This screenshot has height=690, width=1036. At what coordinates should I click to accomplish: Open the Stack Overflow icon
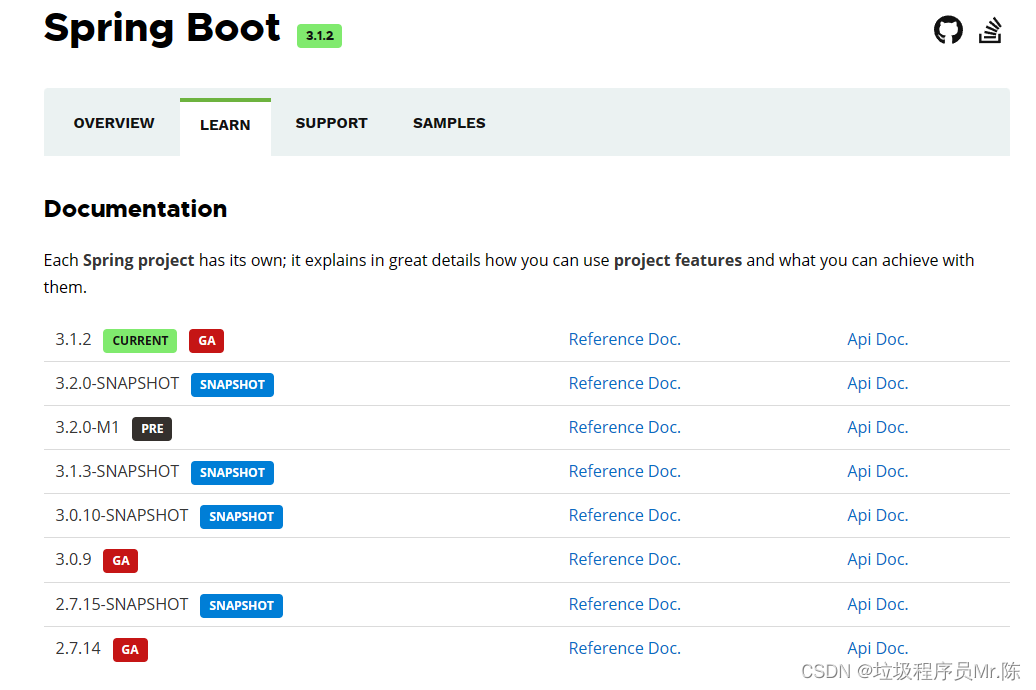point(990,30)
